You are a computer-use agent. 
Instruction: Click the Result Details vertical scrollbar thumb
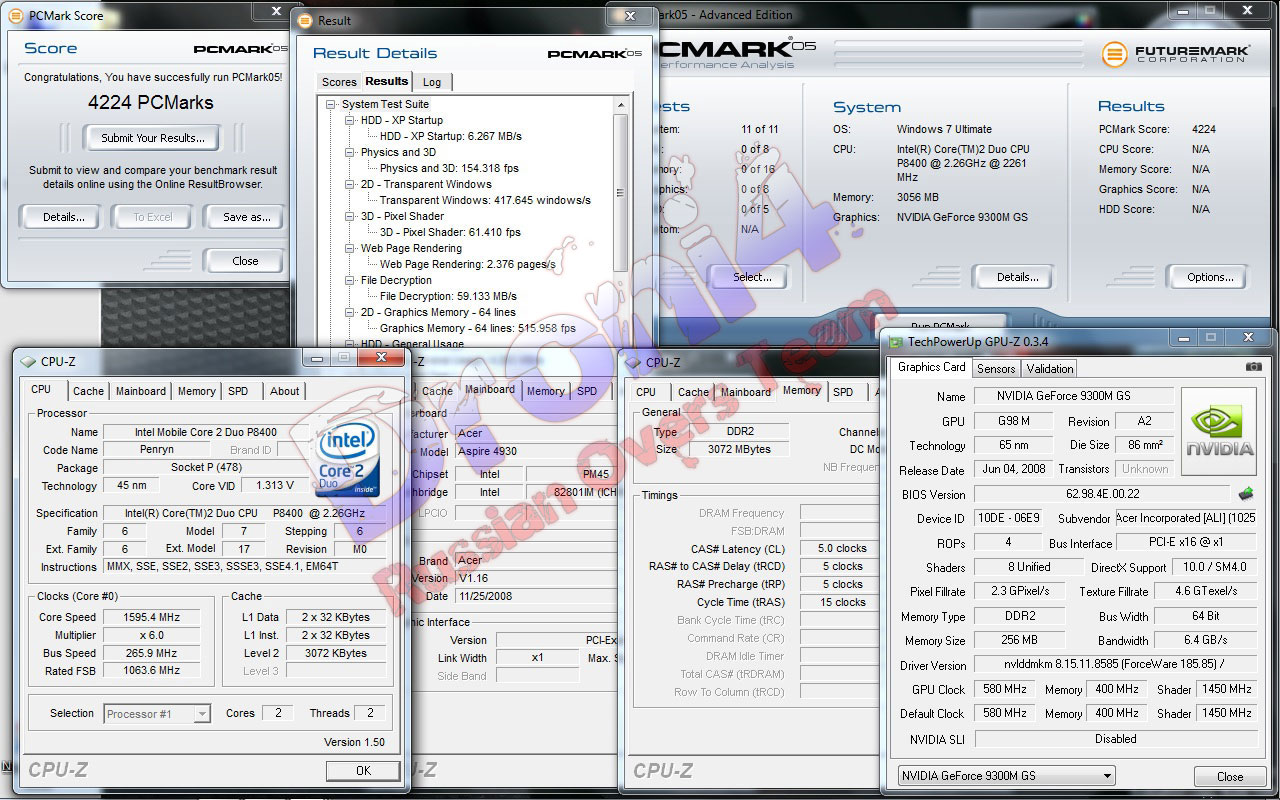[622, 191]
